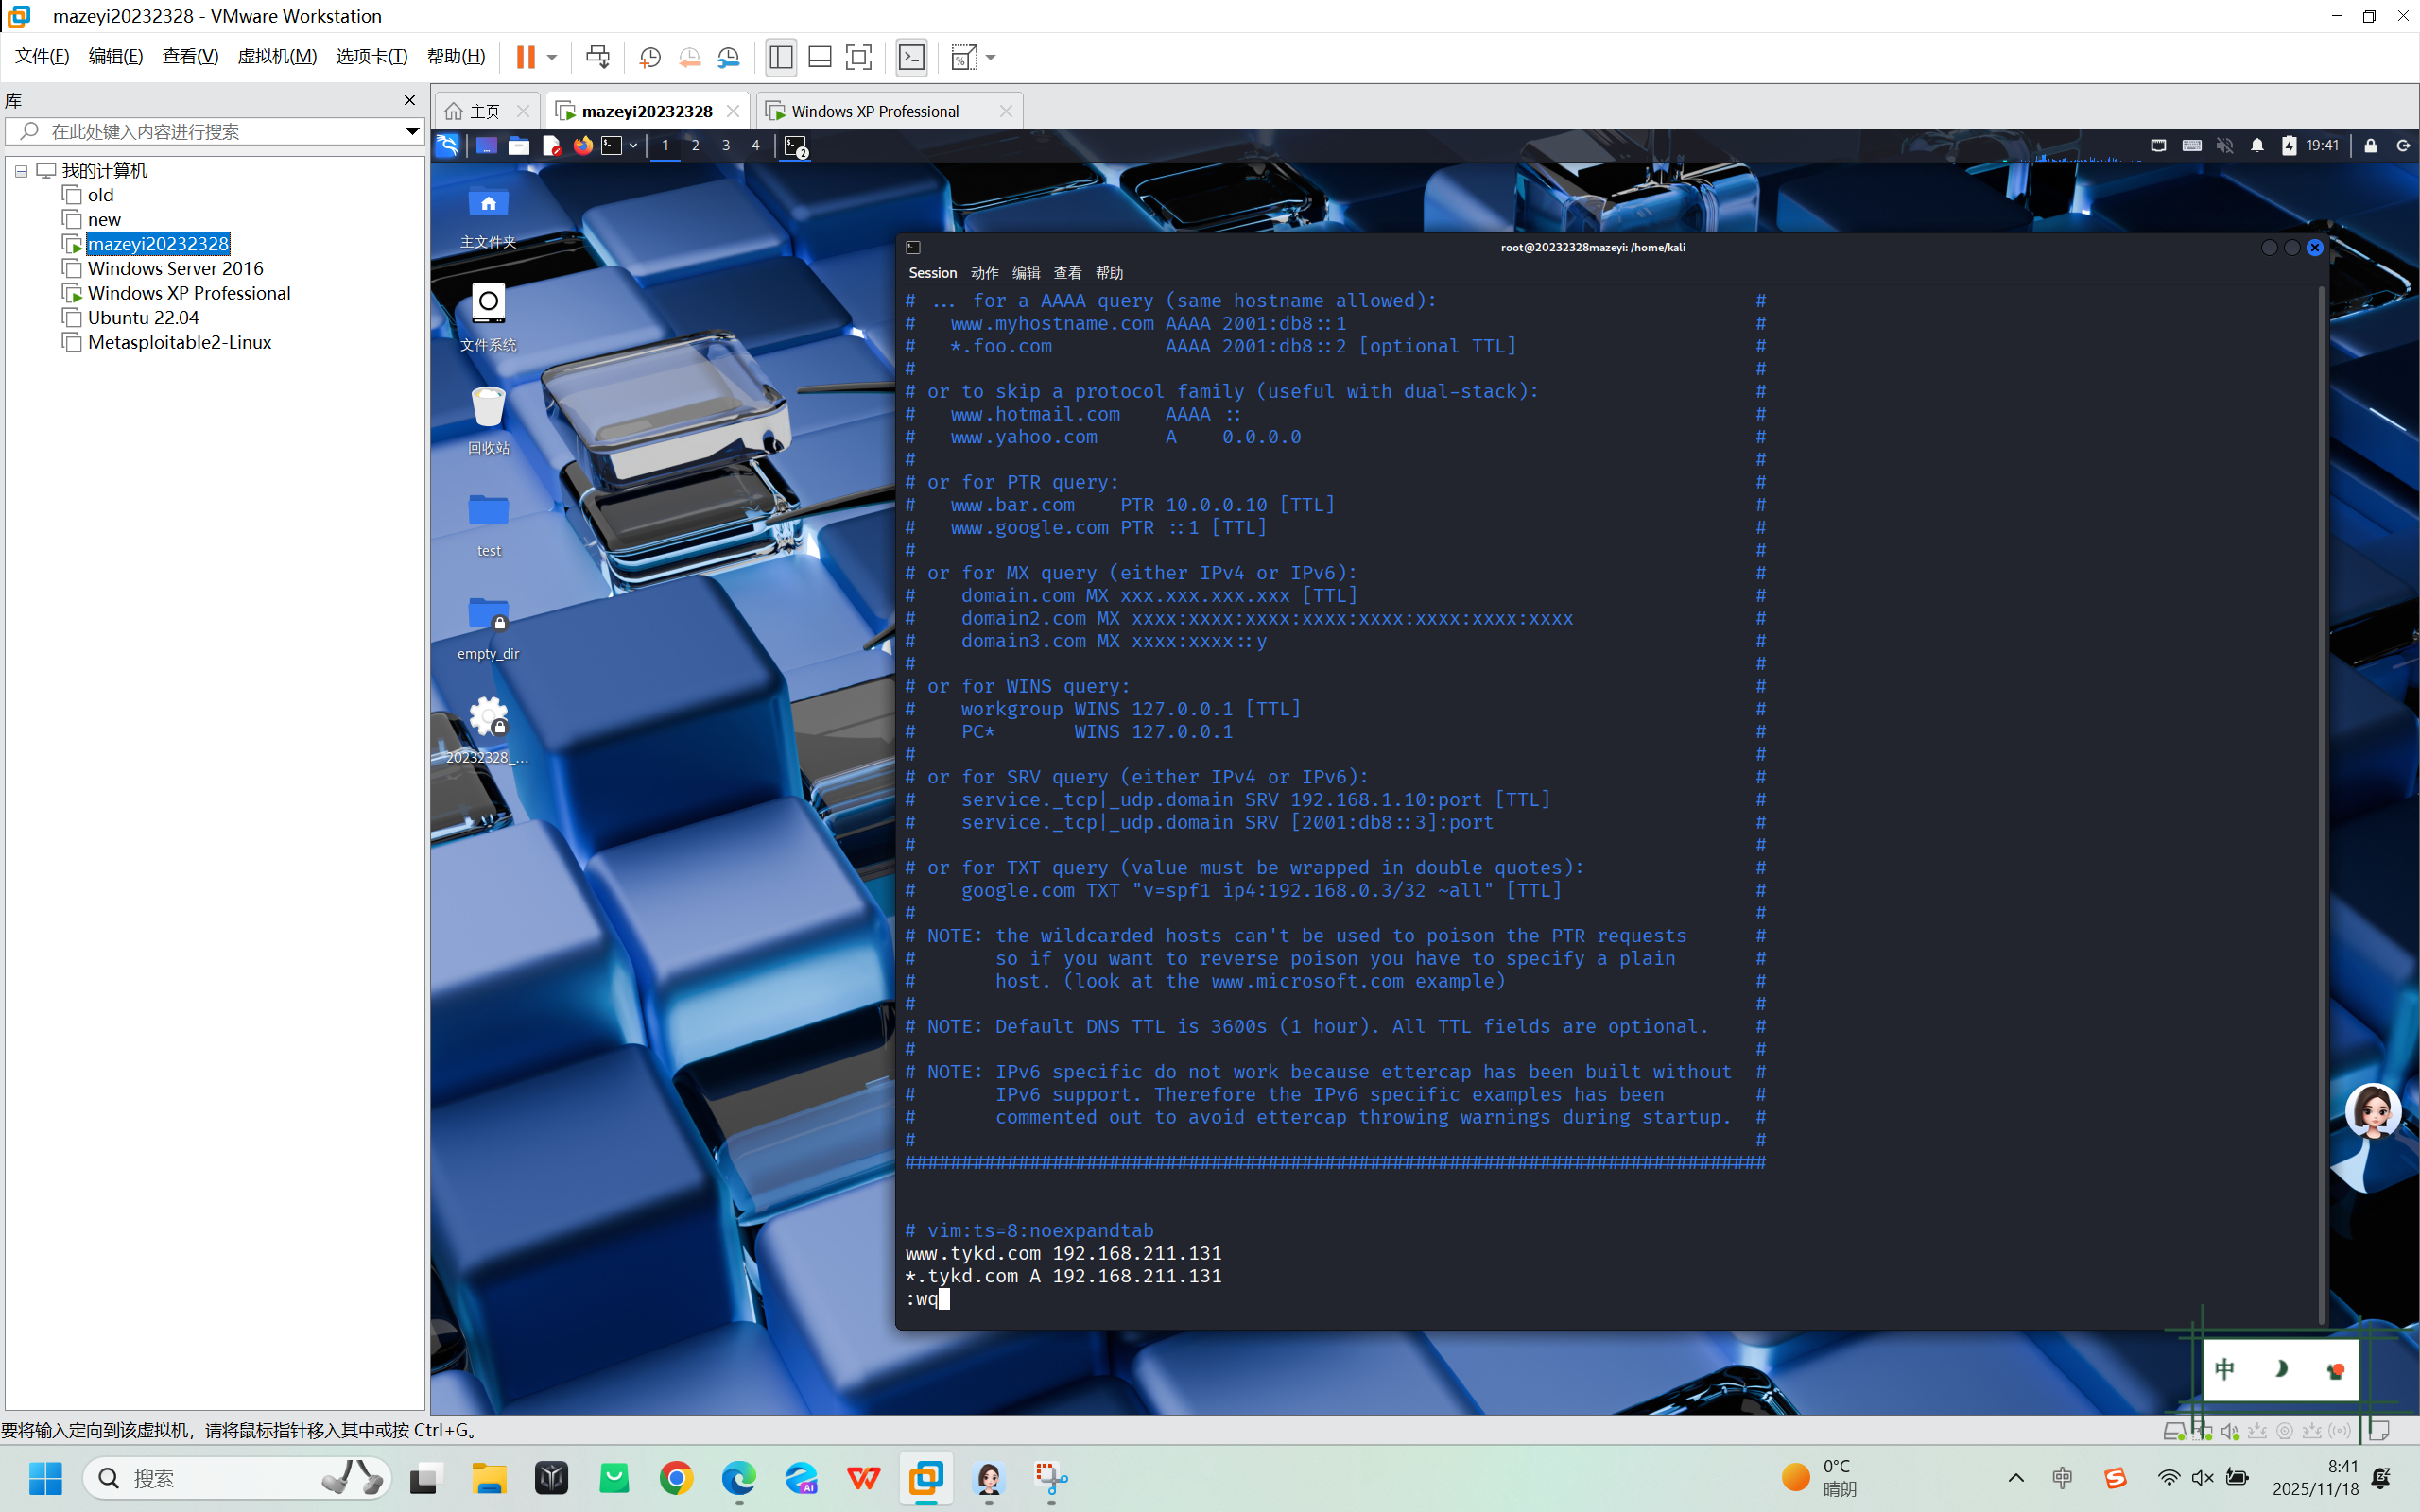Launch Firefox from the Kali panel
The width and height of the screenshot is (2420, 1512).
point(583,146)
